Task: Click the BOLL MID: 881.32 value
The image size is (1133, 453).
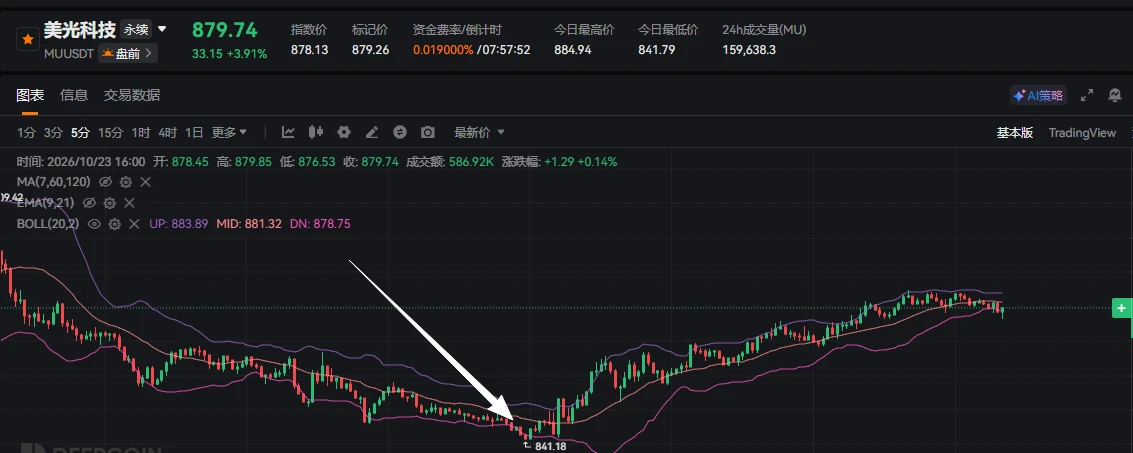Action: click(x=249, y=224)
